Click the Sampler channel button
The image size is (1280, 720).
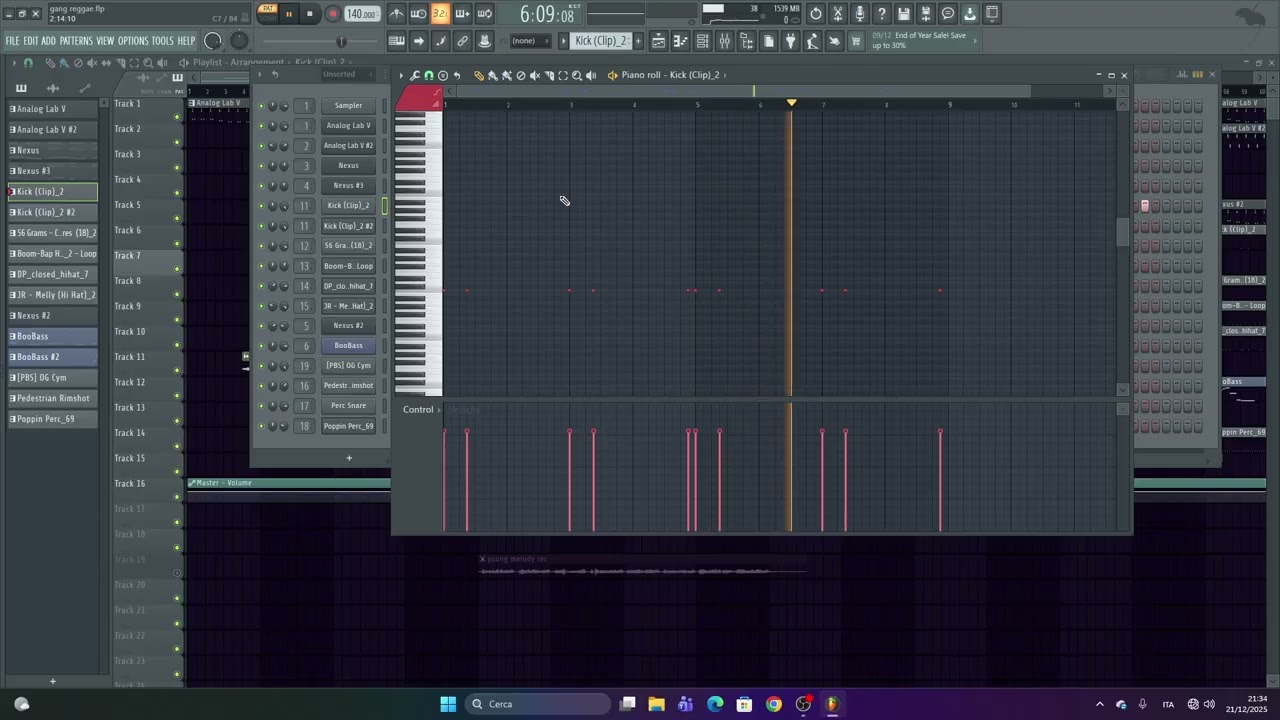[x=348, y=105]
